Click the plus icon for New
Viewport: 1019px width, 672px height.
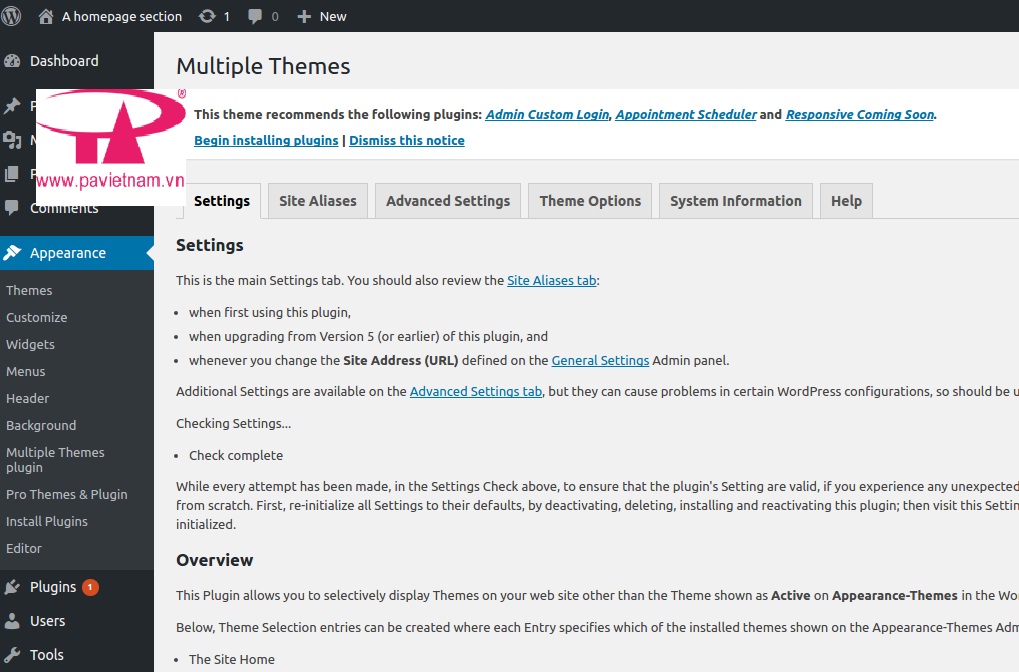(x=304, y=16)
